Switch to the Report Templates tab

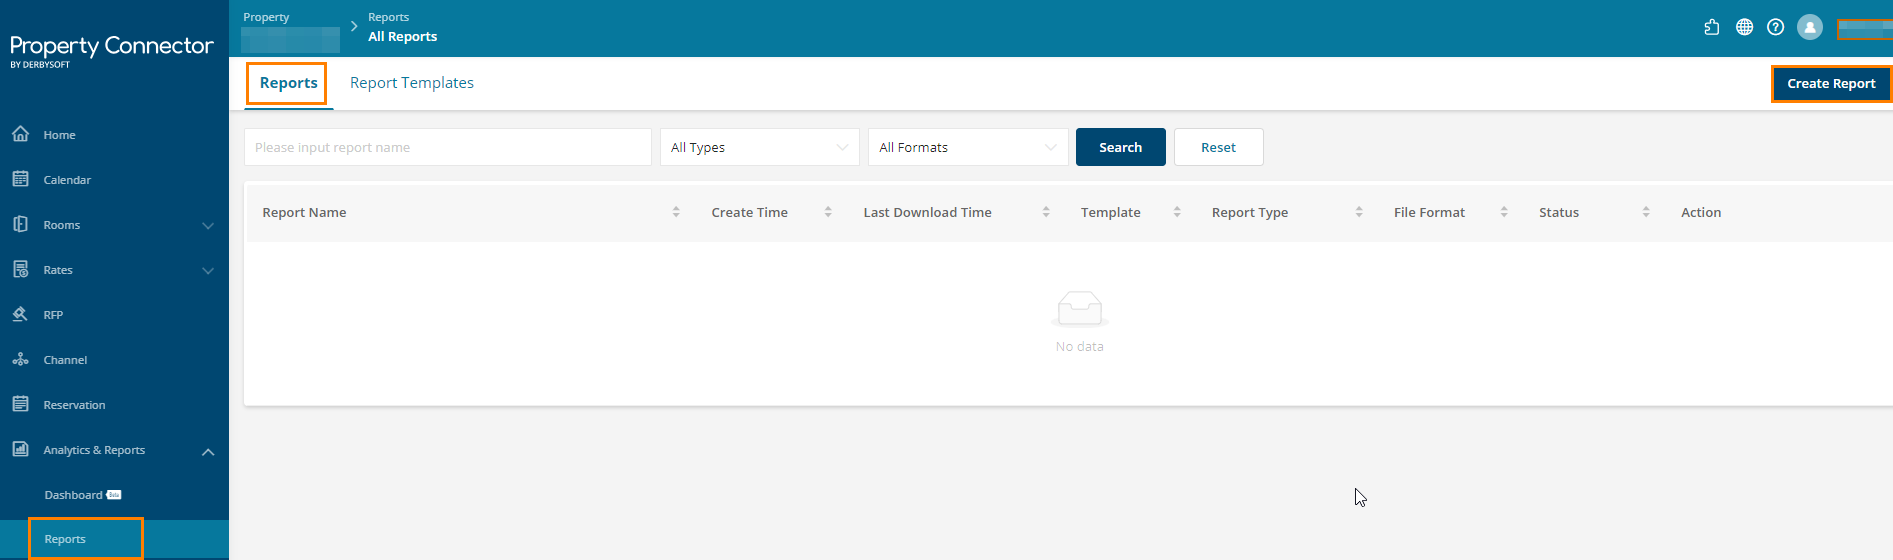(412, 83)
